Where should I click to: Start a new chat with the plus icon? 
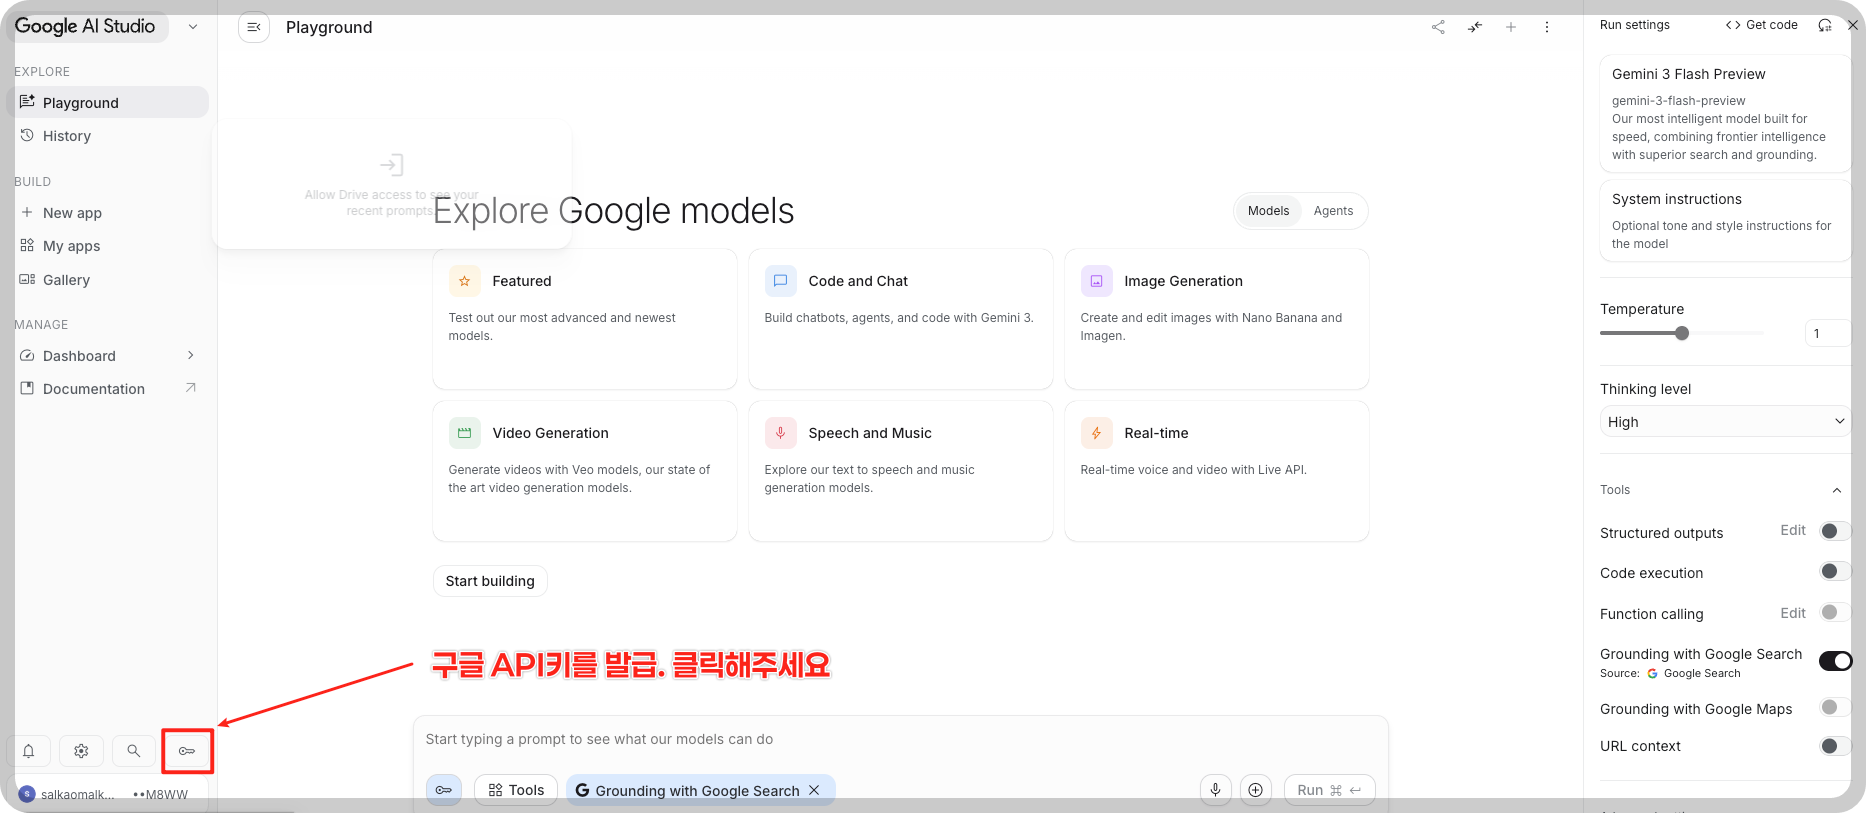[1511, 27]
